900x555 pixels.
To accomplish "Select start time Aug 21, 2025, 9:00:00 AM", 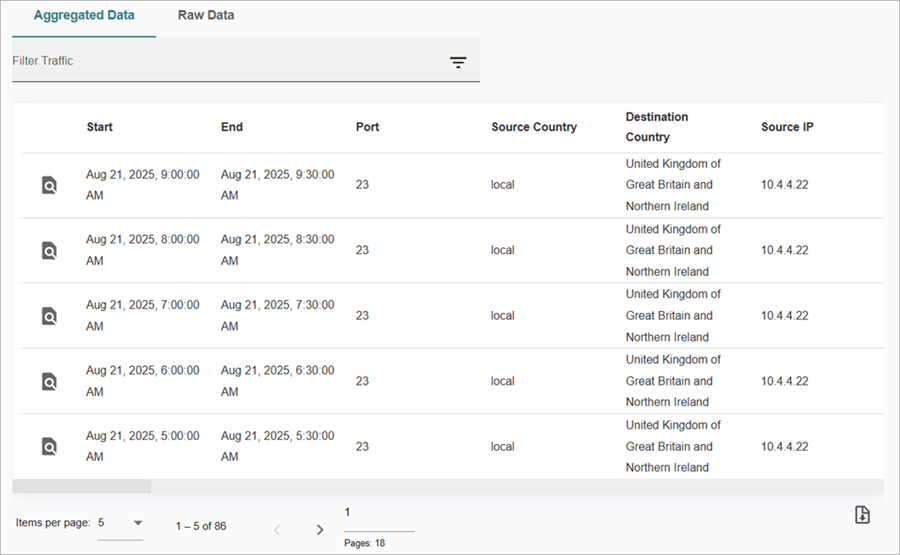I will [x=143, y=185].
